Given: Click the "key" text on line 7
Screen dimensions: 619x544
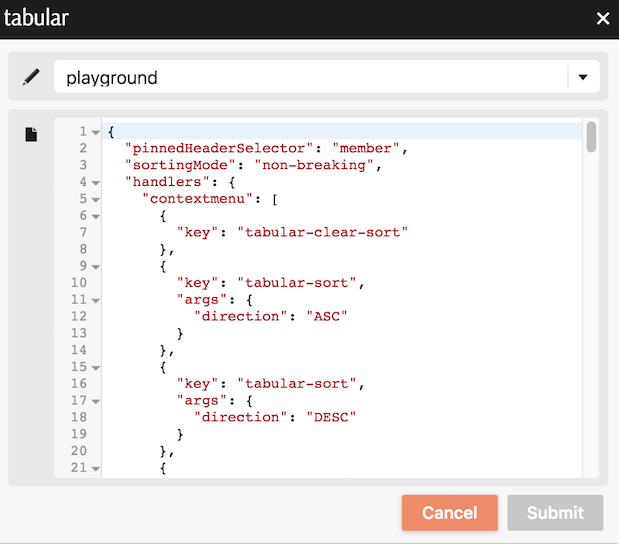Looking at the screenshot, I should click(197, 232).
